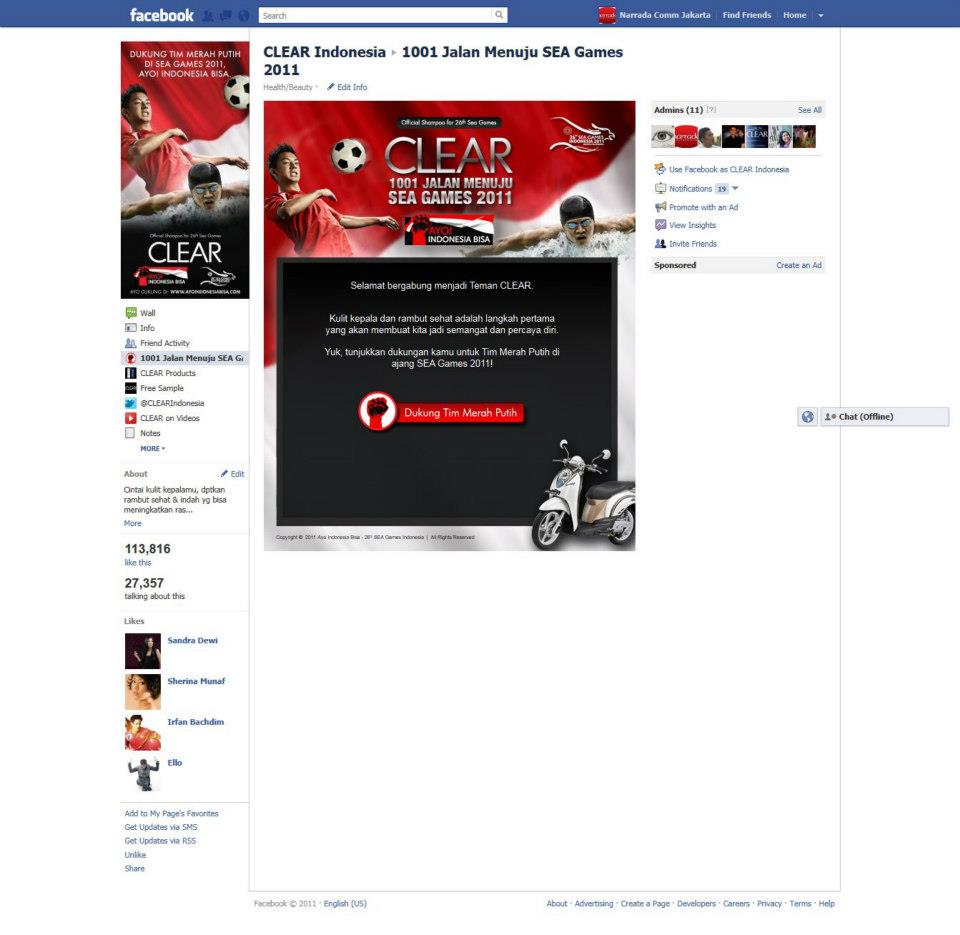
Task: Open Sandra Dewi's profile thumbnail
Action: pos(143,651)
